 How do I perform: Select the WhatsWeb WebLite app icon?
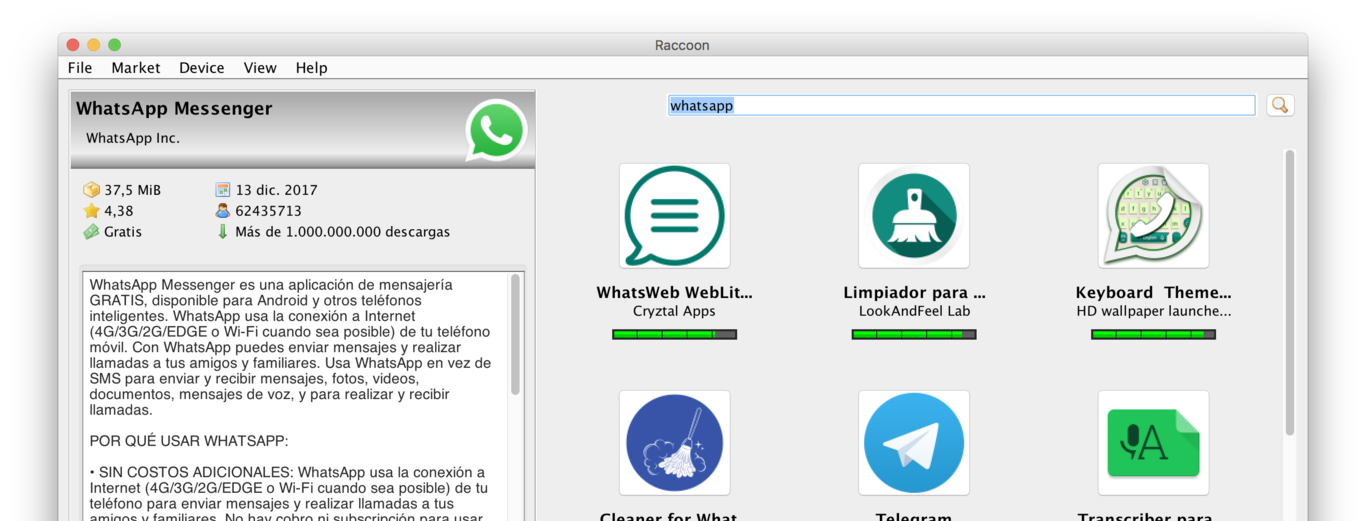[674, 216]
